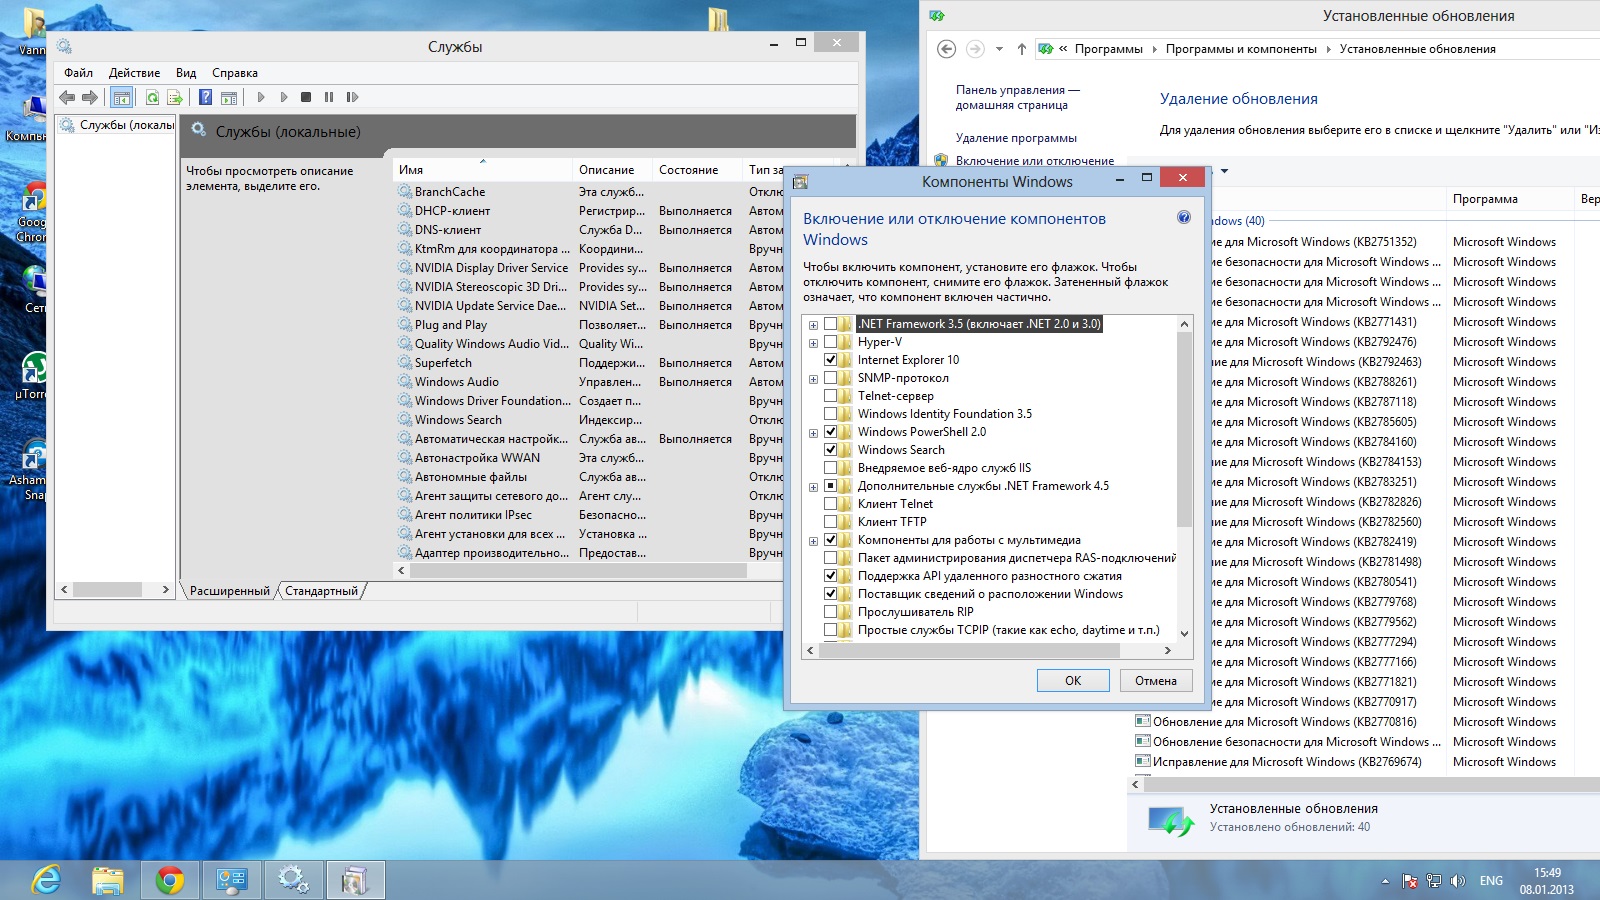This screenshot has width=1600, height=900.
Task: Click the Services list horizontal scrollbar
Action: click(578, 571)
